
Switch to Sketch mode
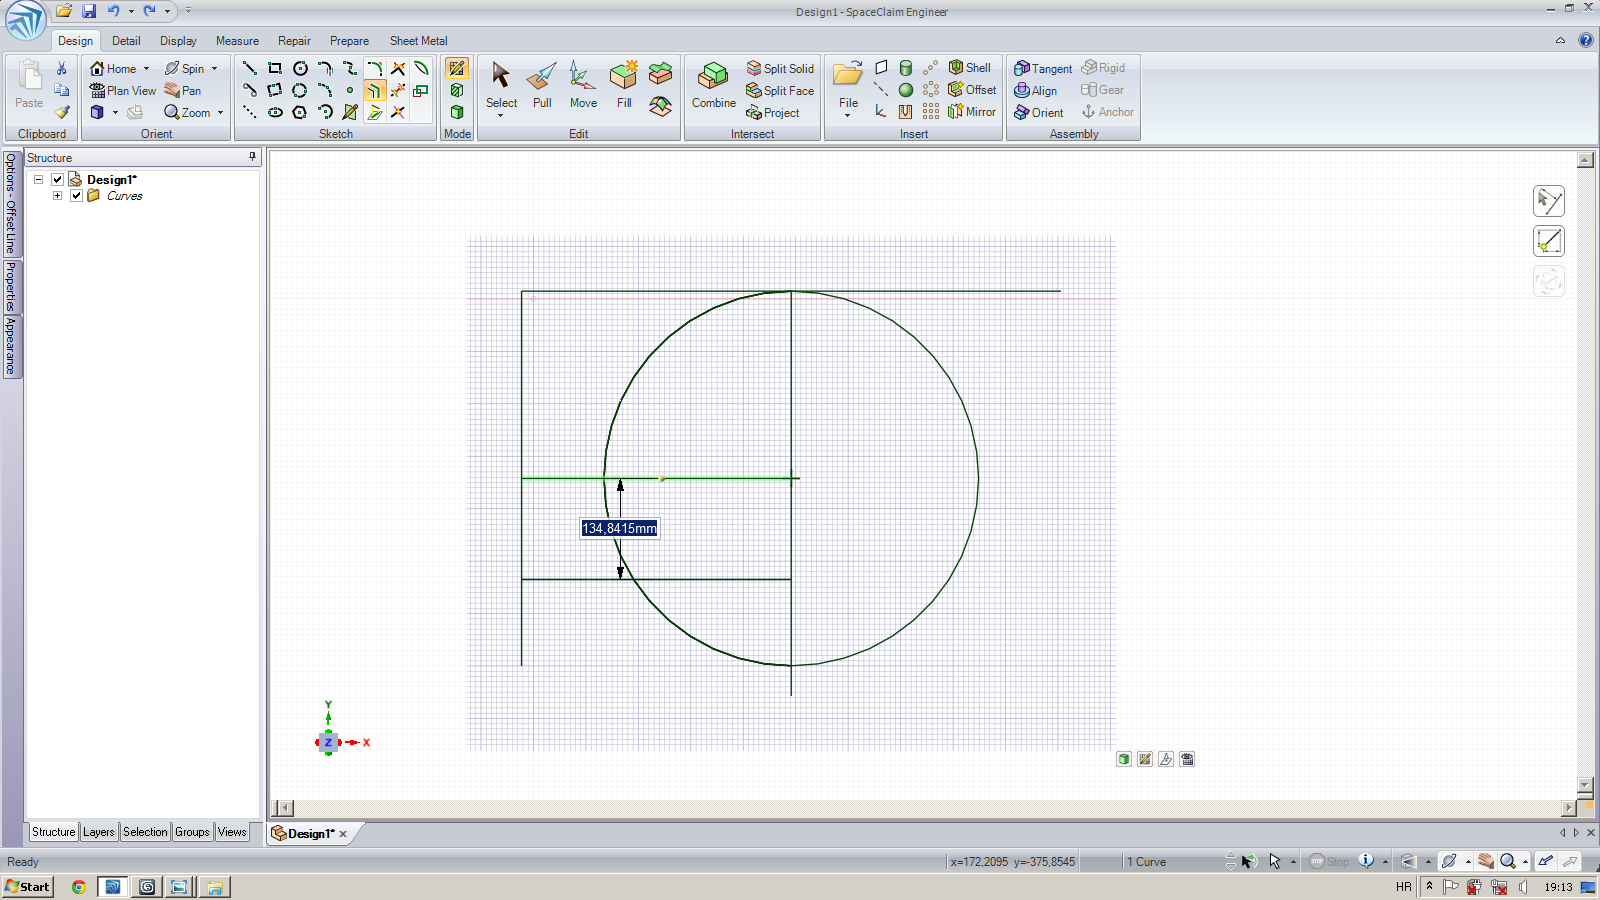[x=457, y=68]
